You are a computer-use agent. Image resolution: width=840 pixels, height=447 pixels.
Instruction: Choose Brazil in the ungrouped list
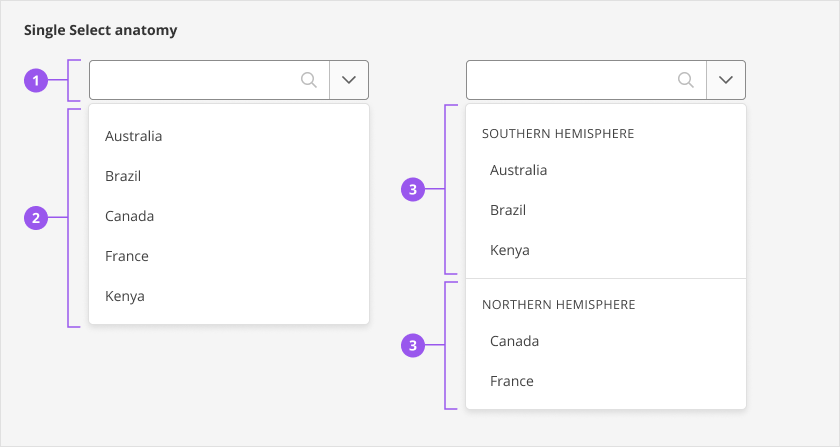coord(123,176)
